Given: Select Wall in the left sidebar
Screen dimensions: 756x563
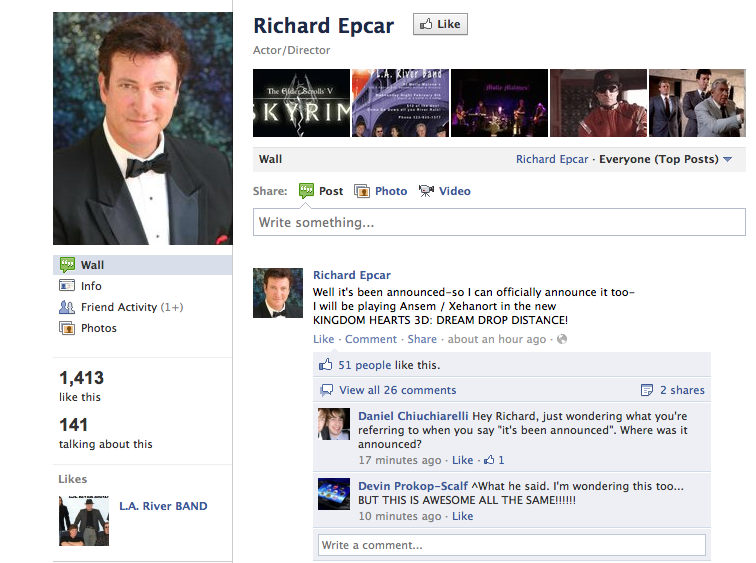Looking at the screenshot, I should 143,265.
